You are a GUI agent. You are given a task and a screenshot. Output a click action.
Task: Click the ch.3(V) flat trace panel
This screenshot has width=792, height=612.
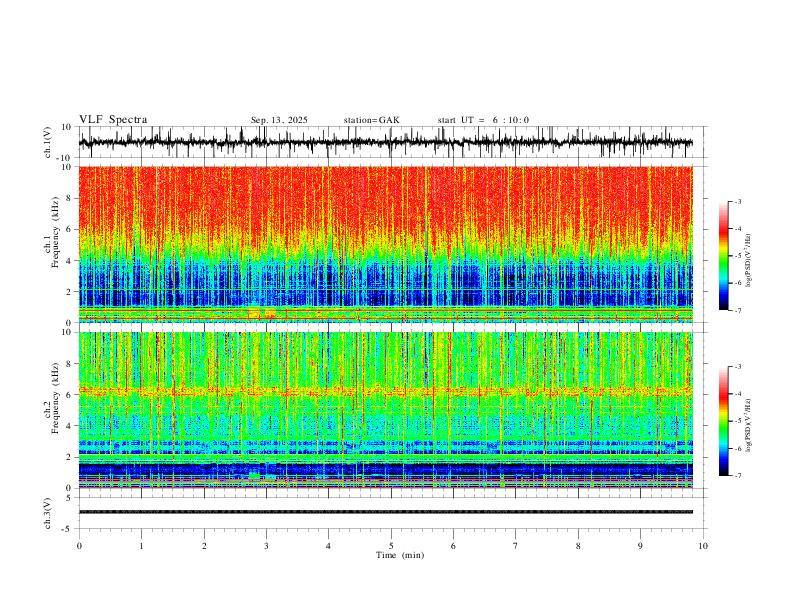(392, 513)
